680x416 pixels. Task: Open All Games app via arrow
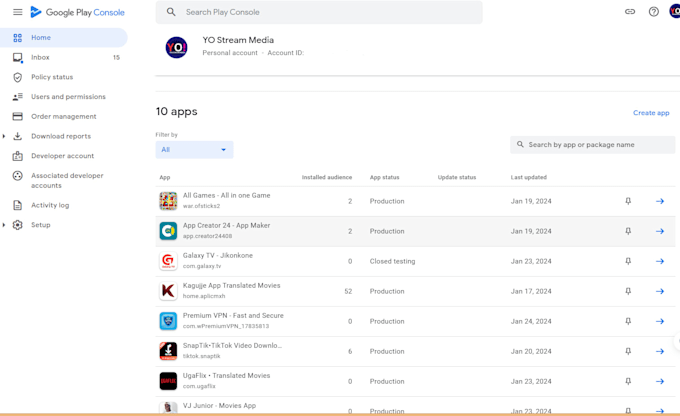[660, 201]
